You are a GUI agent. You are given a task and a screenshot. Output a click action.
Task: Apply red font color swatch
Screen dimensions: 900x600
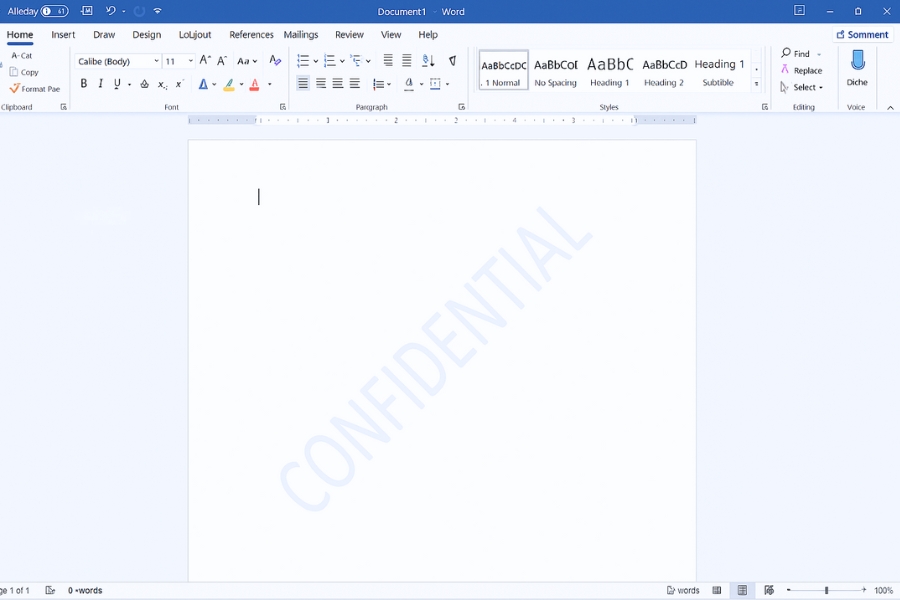coord(254,84)
